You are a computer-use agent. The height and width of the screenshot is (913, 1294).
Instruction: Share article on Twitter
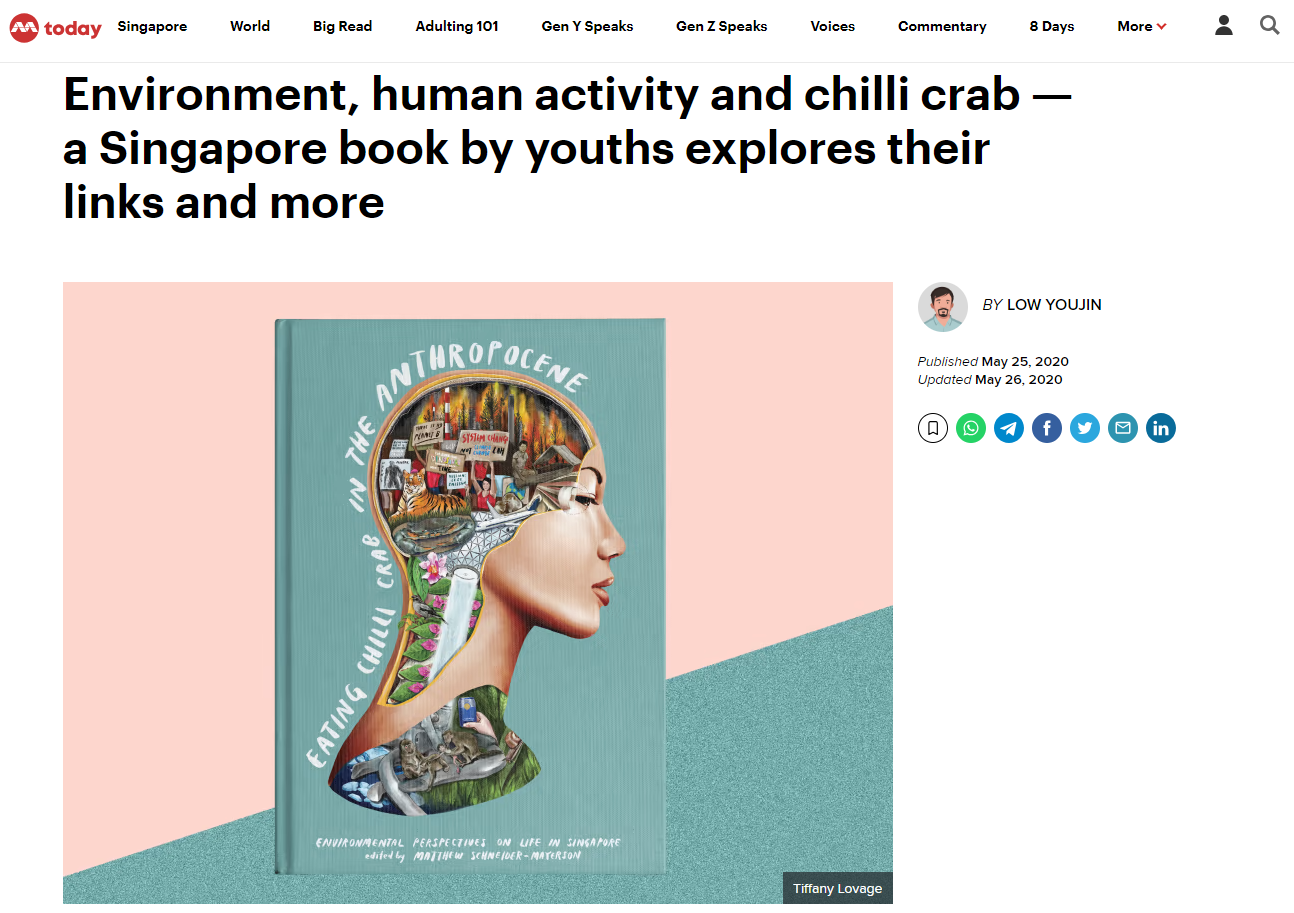[1085, 429]
